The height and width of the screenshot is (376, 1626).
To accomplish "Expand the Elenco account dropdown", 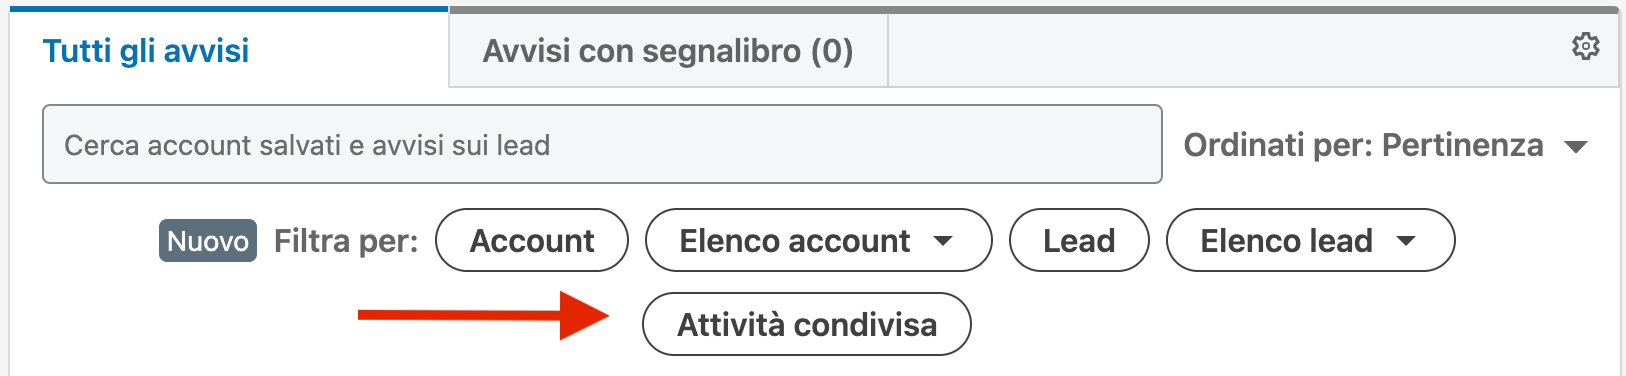I will pos(818,240).
